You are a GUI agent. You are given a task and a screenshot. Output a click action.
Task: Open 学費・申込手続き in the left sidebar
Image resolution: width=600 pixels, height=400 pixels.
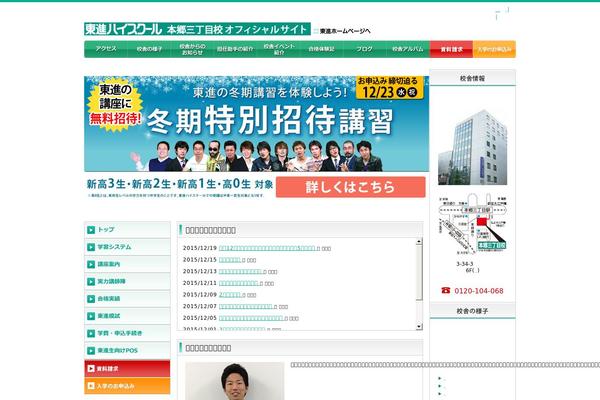pyautogui.click(x=120, y=333)
